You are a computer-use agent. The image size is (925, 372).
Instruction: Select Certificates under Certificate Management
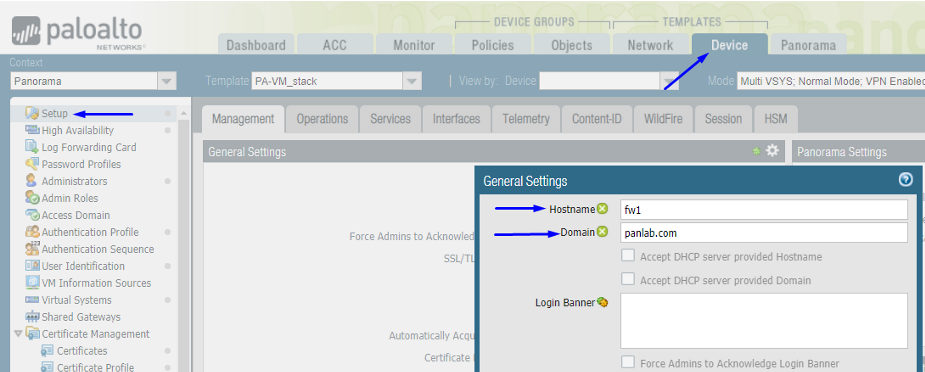pos(82,351)
